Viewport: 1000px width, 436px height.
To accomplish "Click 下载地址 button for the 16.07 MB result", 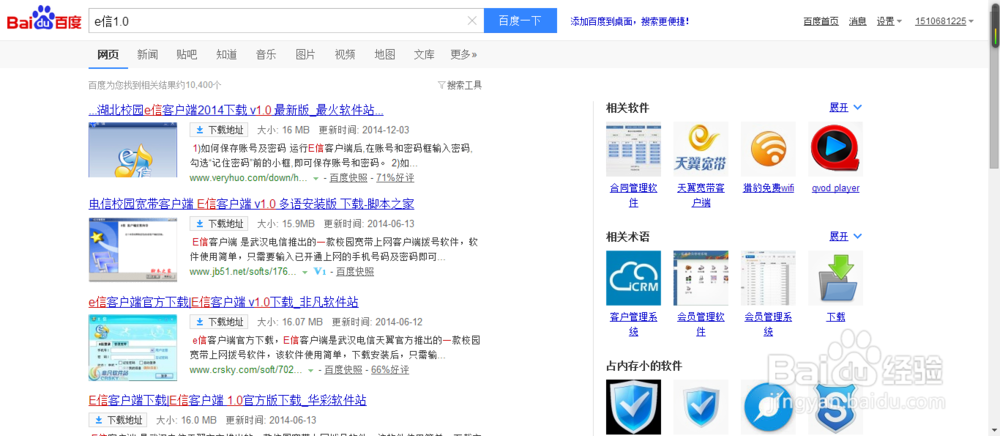I will (x=219, y=322).
